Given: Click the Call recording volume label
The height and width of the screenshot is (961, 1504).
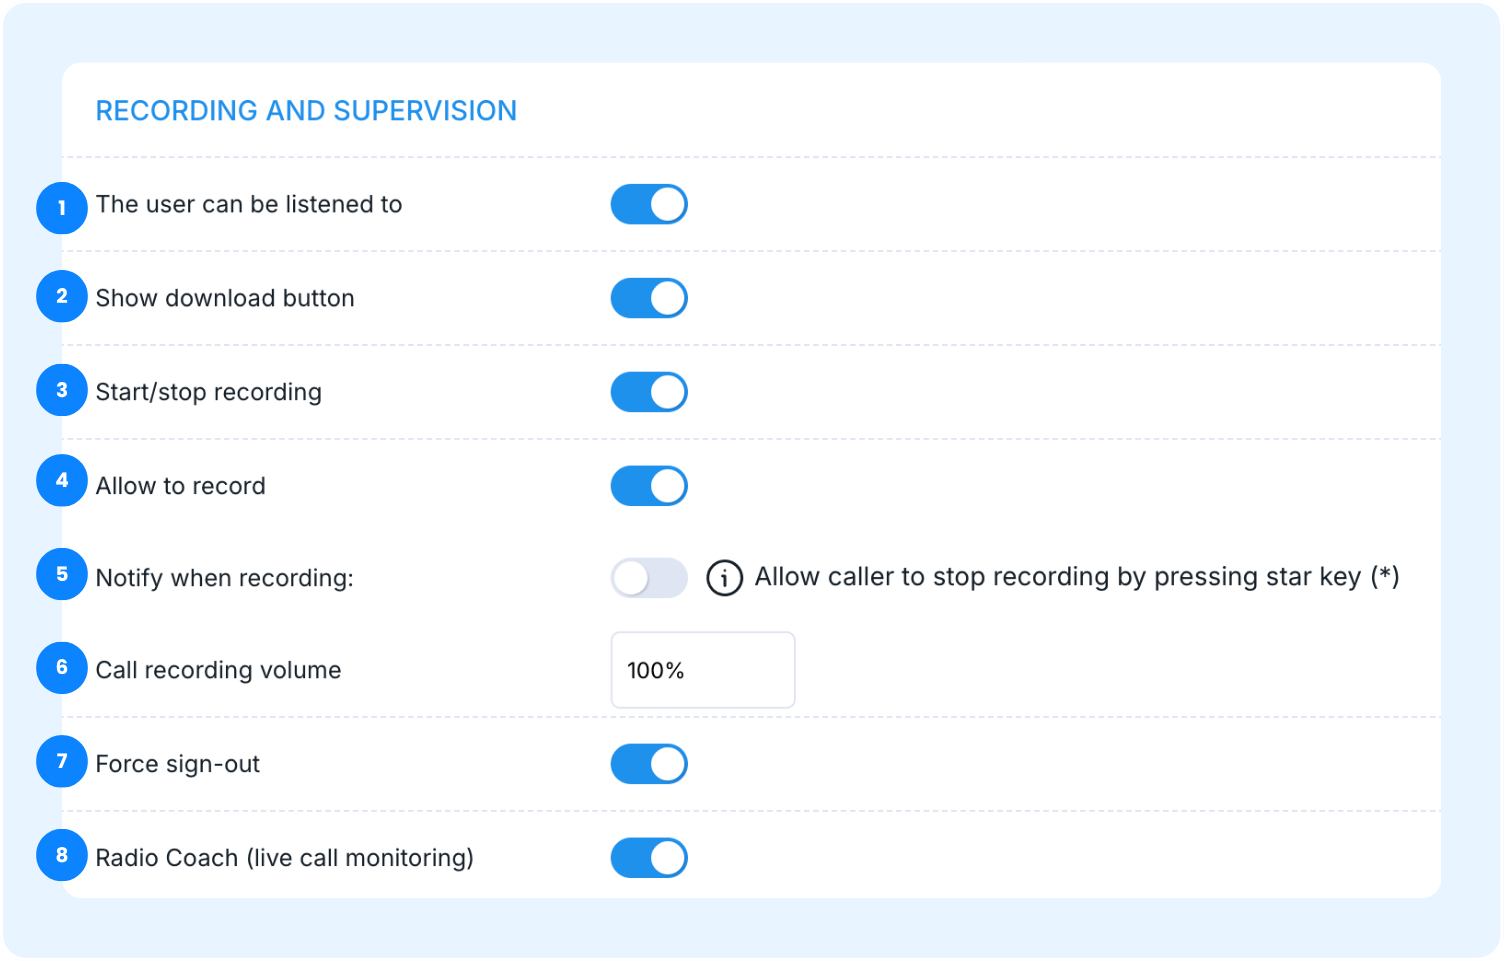Looking at the screenshot, I should coord(218,670).
